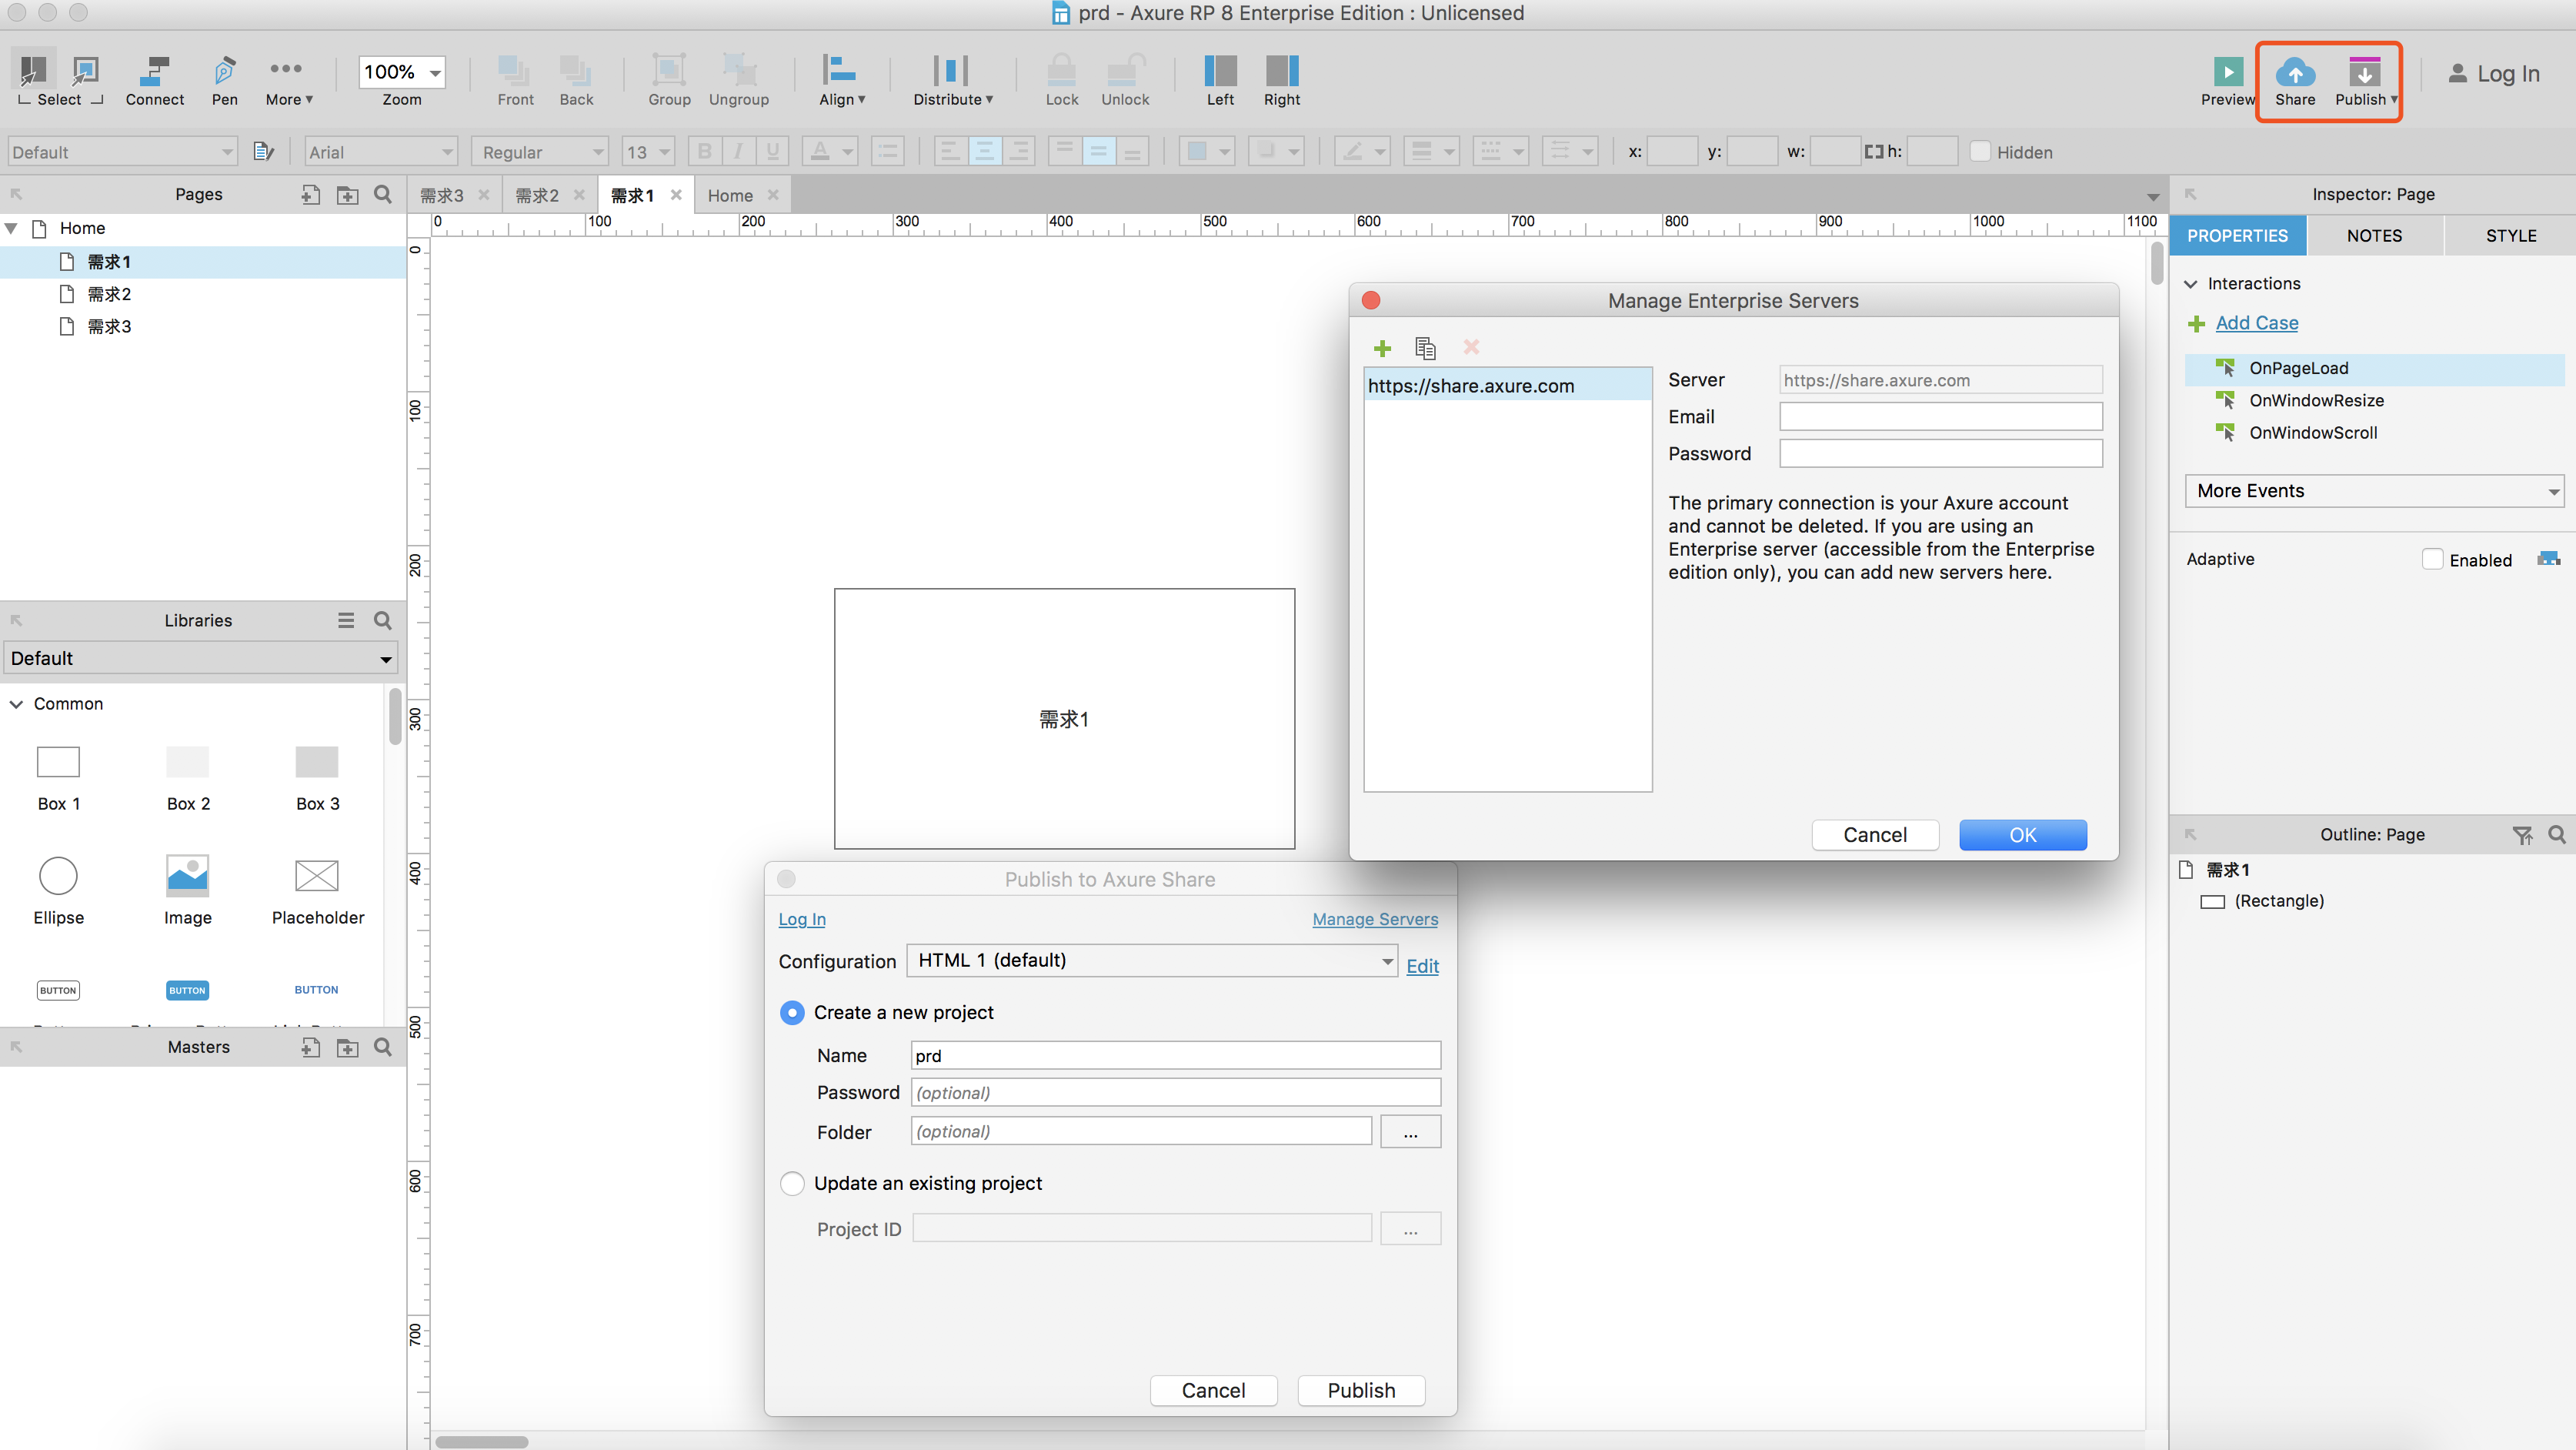Click the Email input field
This screenshot has height=1450, width=2576.
pyautogui.click(x=1940, y=417)
